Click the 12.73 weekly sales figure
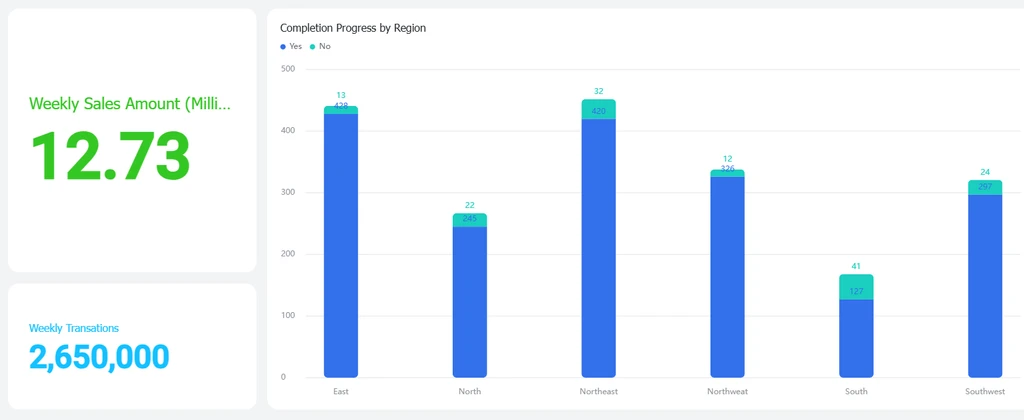1024x420 pixels. pos(110,156)
